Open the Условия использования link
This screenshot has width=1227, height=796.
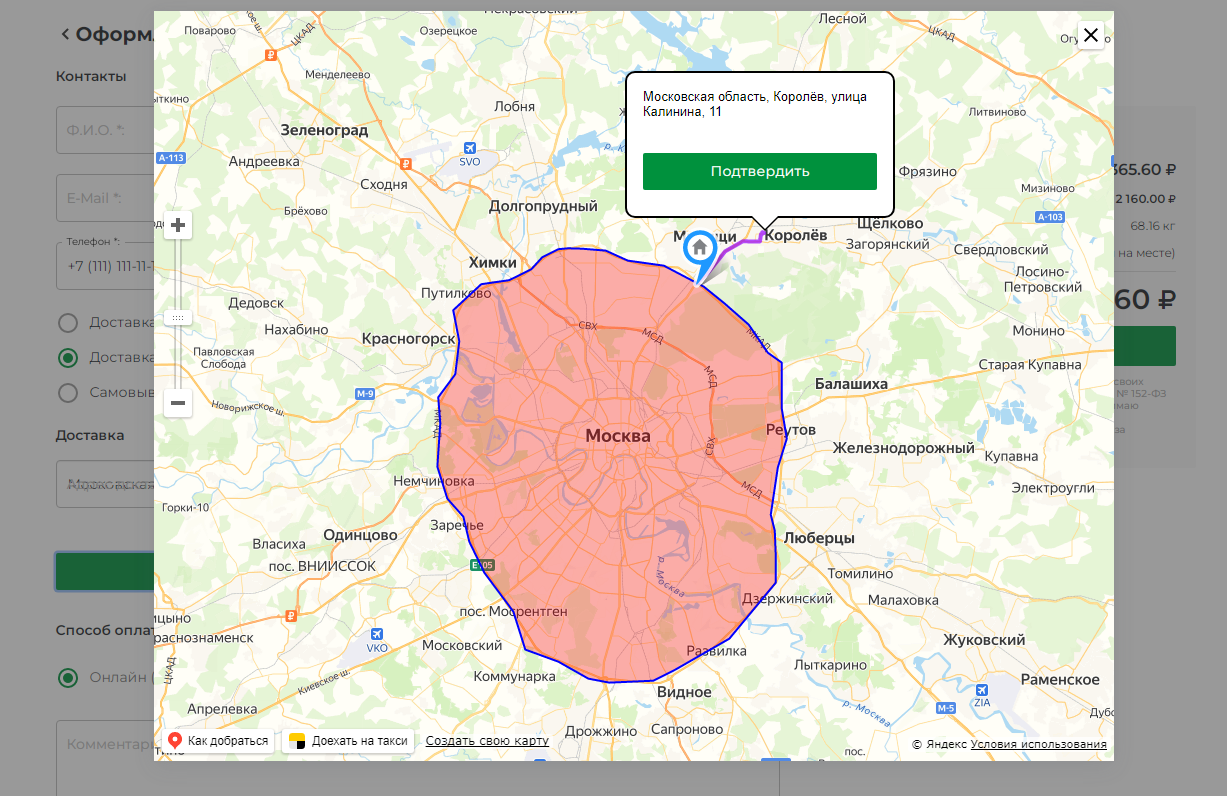point(1038,744)
